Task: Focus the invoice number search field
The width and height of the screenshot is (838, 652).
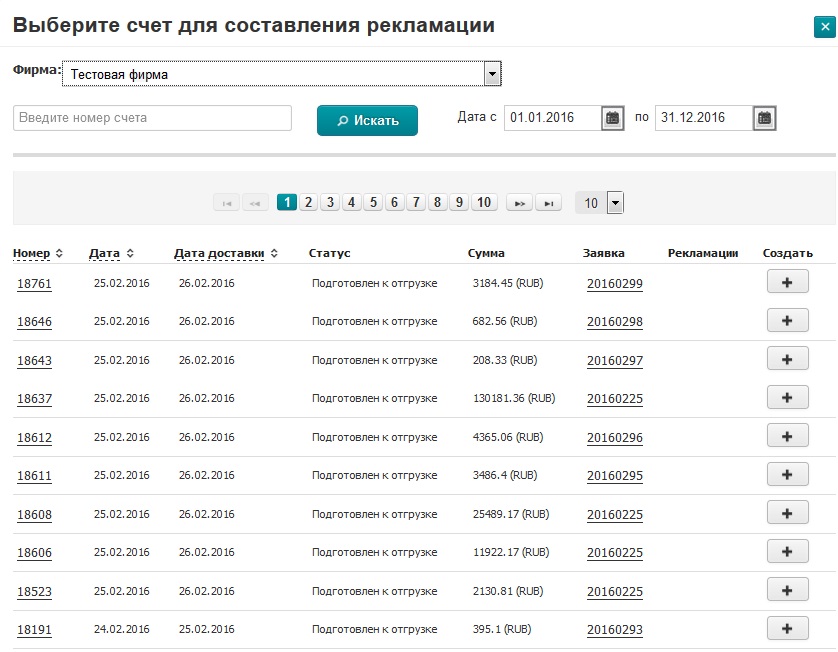Action: tap(152, 118)
